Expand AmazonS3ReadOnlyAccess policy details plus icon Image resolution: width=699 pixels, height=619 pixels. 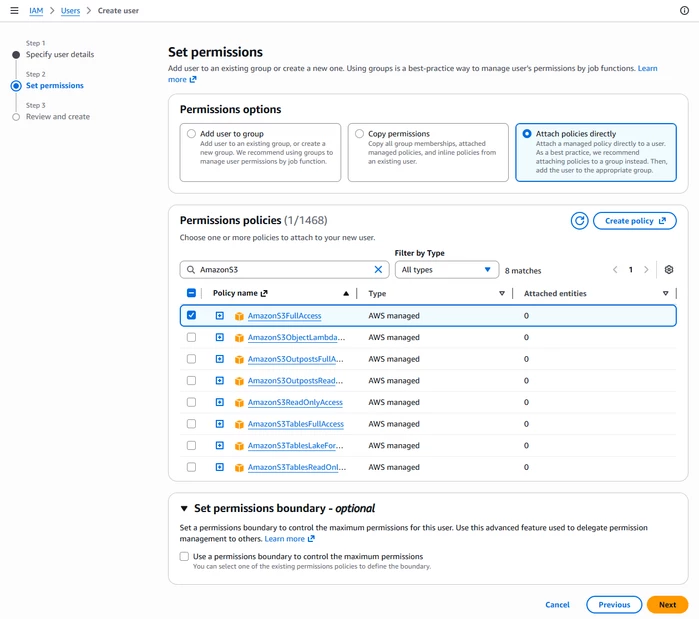220,402
